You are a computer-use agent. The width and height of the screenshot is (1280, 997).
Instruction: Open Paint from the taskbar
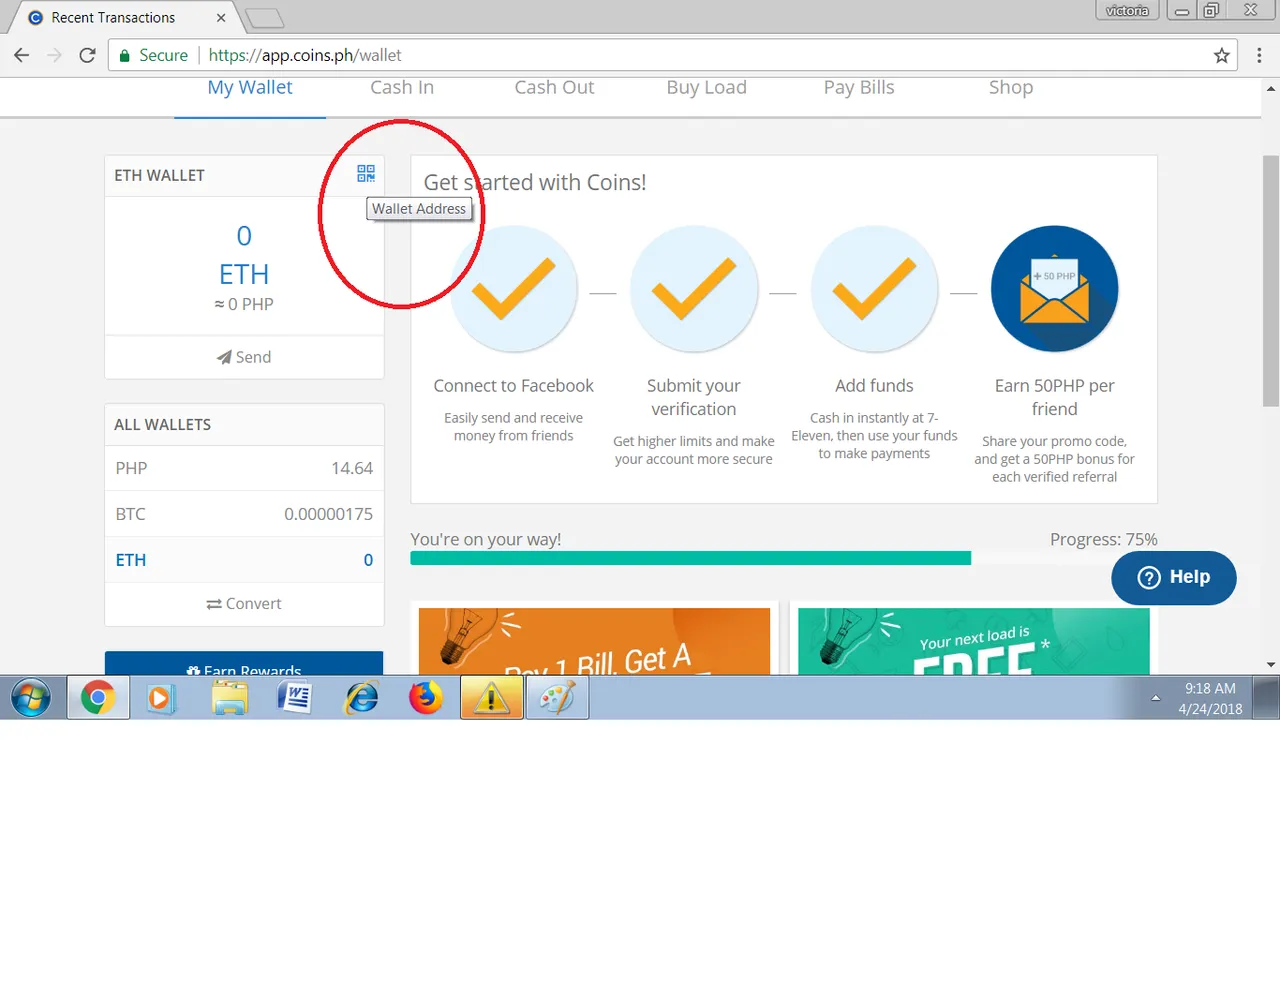(x=557, y=697)
